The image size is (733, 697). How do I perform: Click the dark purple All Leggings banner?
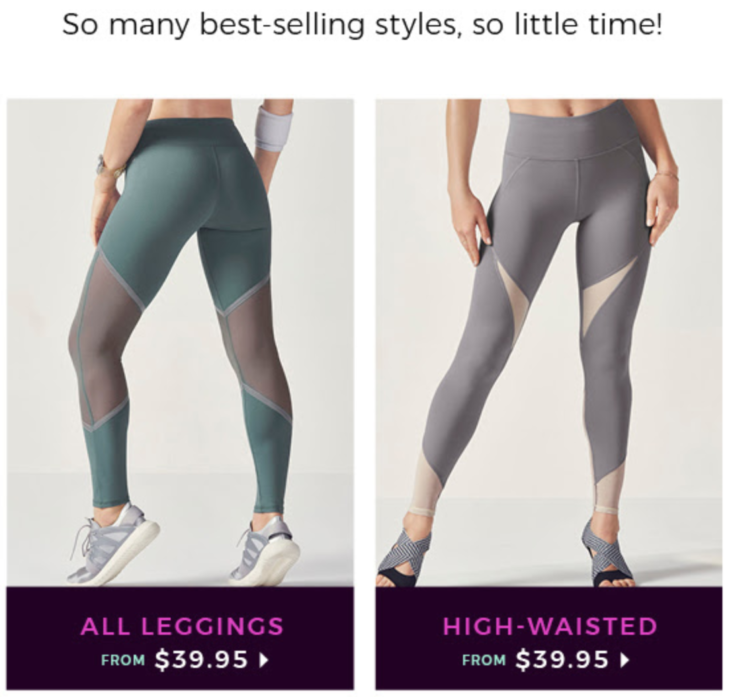click(180, 638)
